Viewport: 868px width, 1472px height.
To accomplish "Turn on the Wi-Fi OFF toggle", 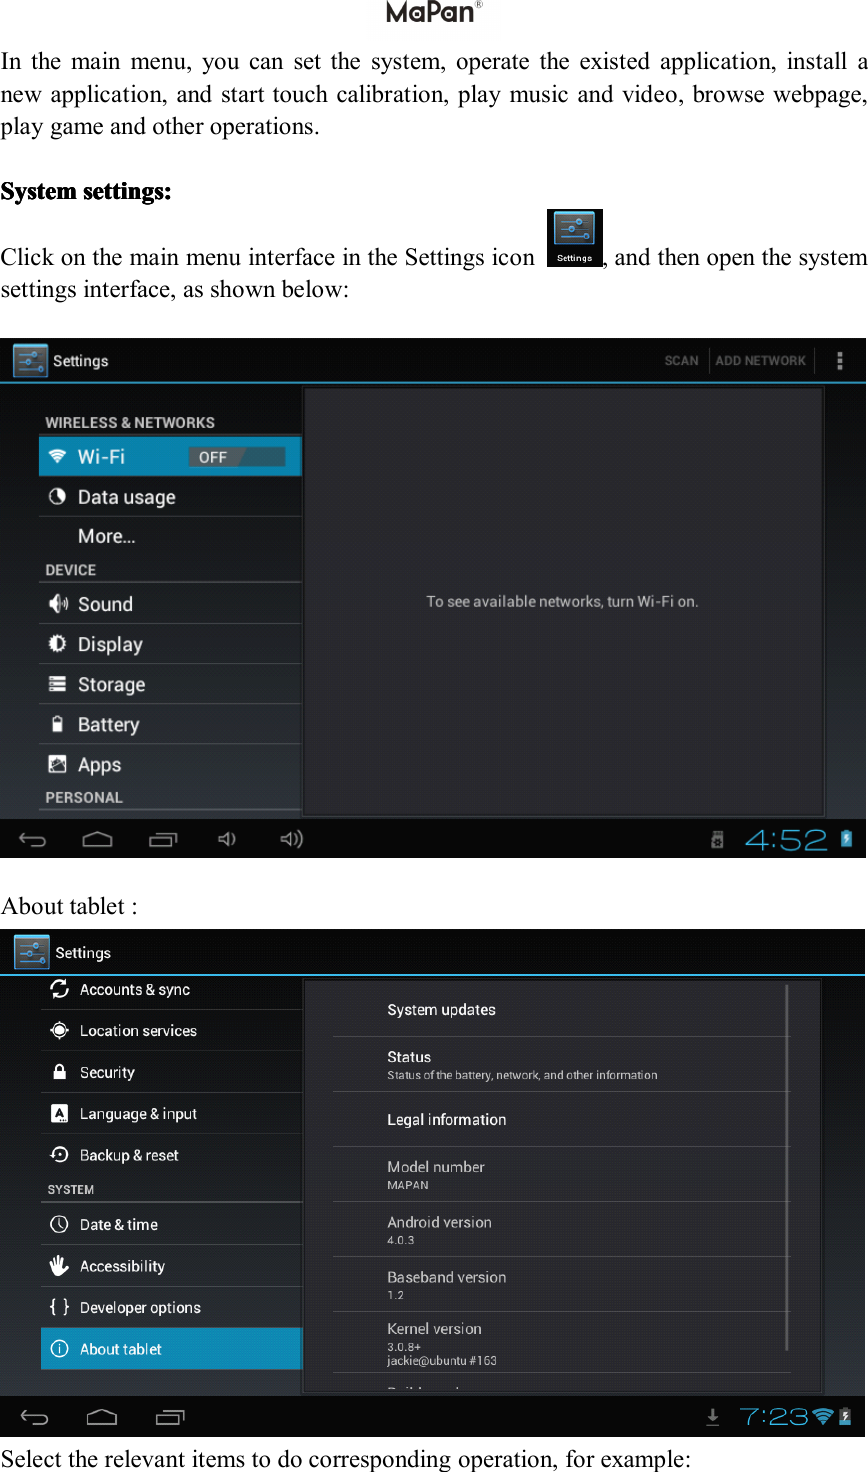I will click(237, 455).
